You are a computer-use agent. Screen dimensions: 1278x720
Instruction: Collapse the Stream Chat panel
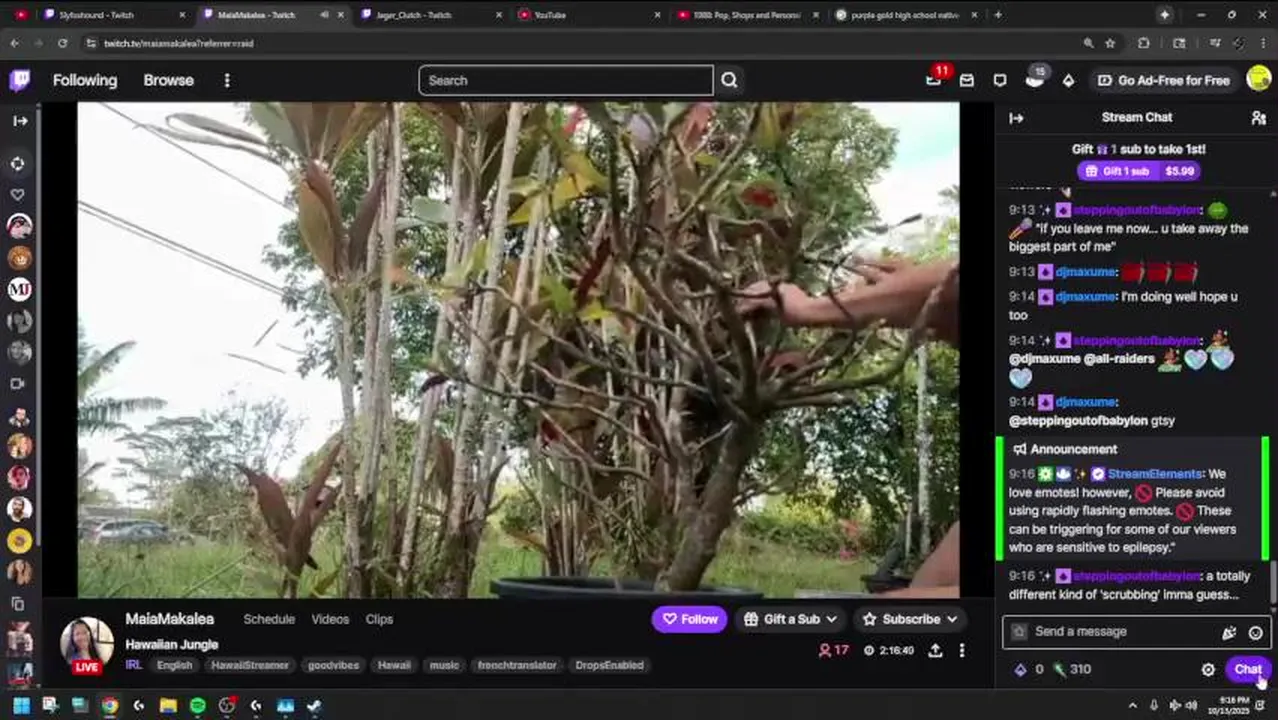[1016, 118]
